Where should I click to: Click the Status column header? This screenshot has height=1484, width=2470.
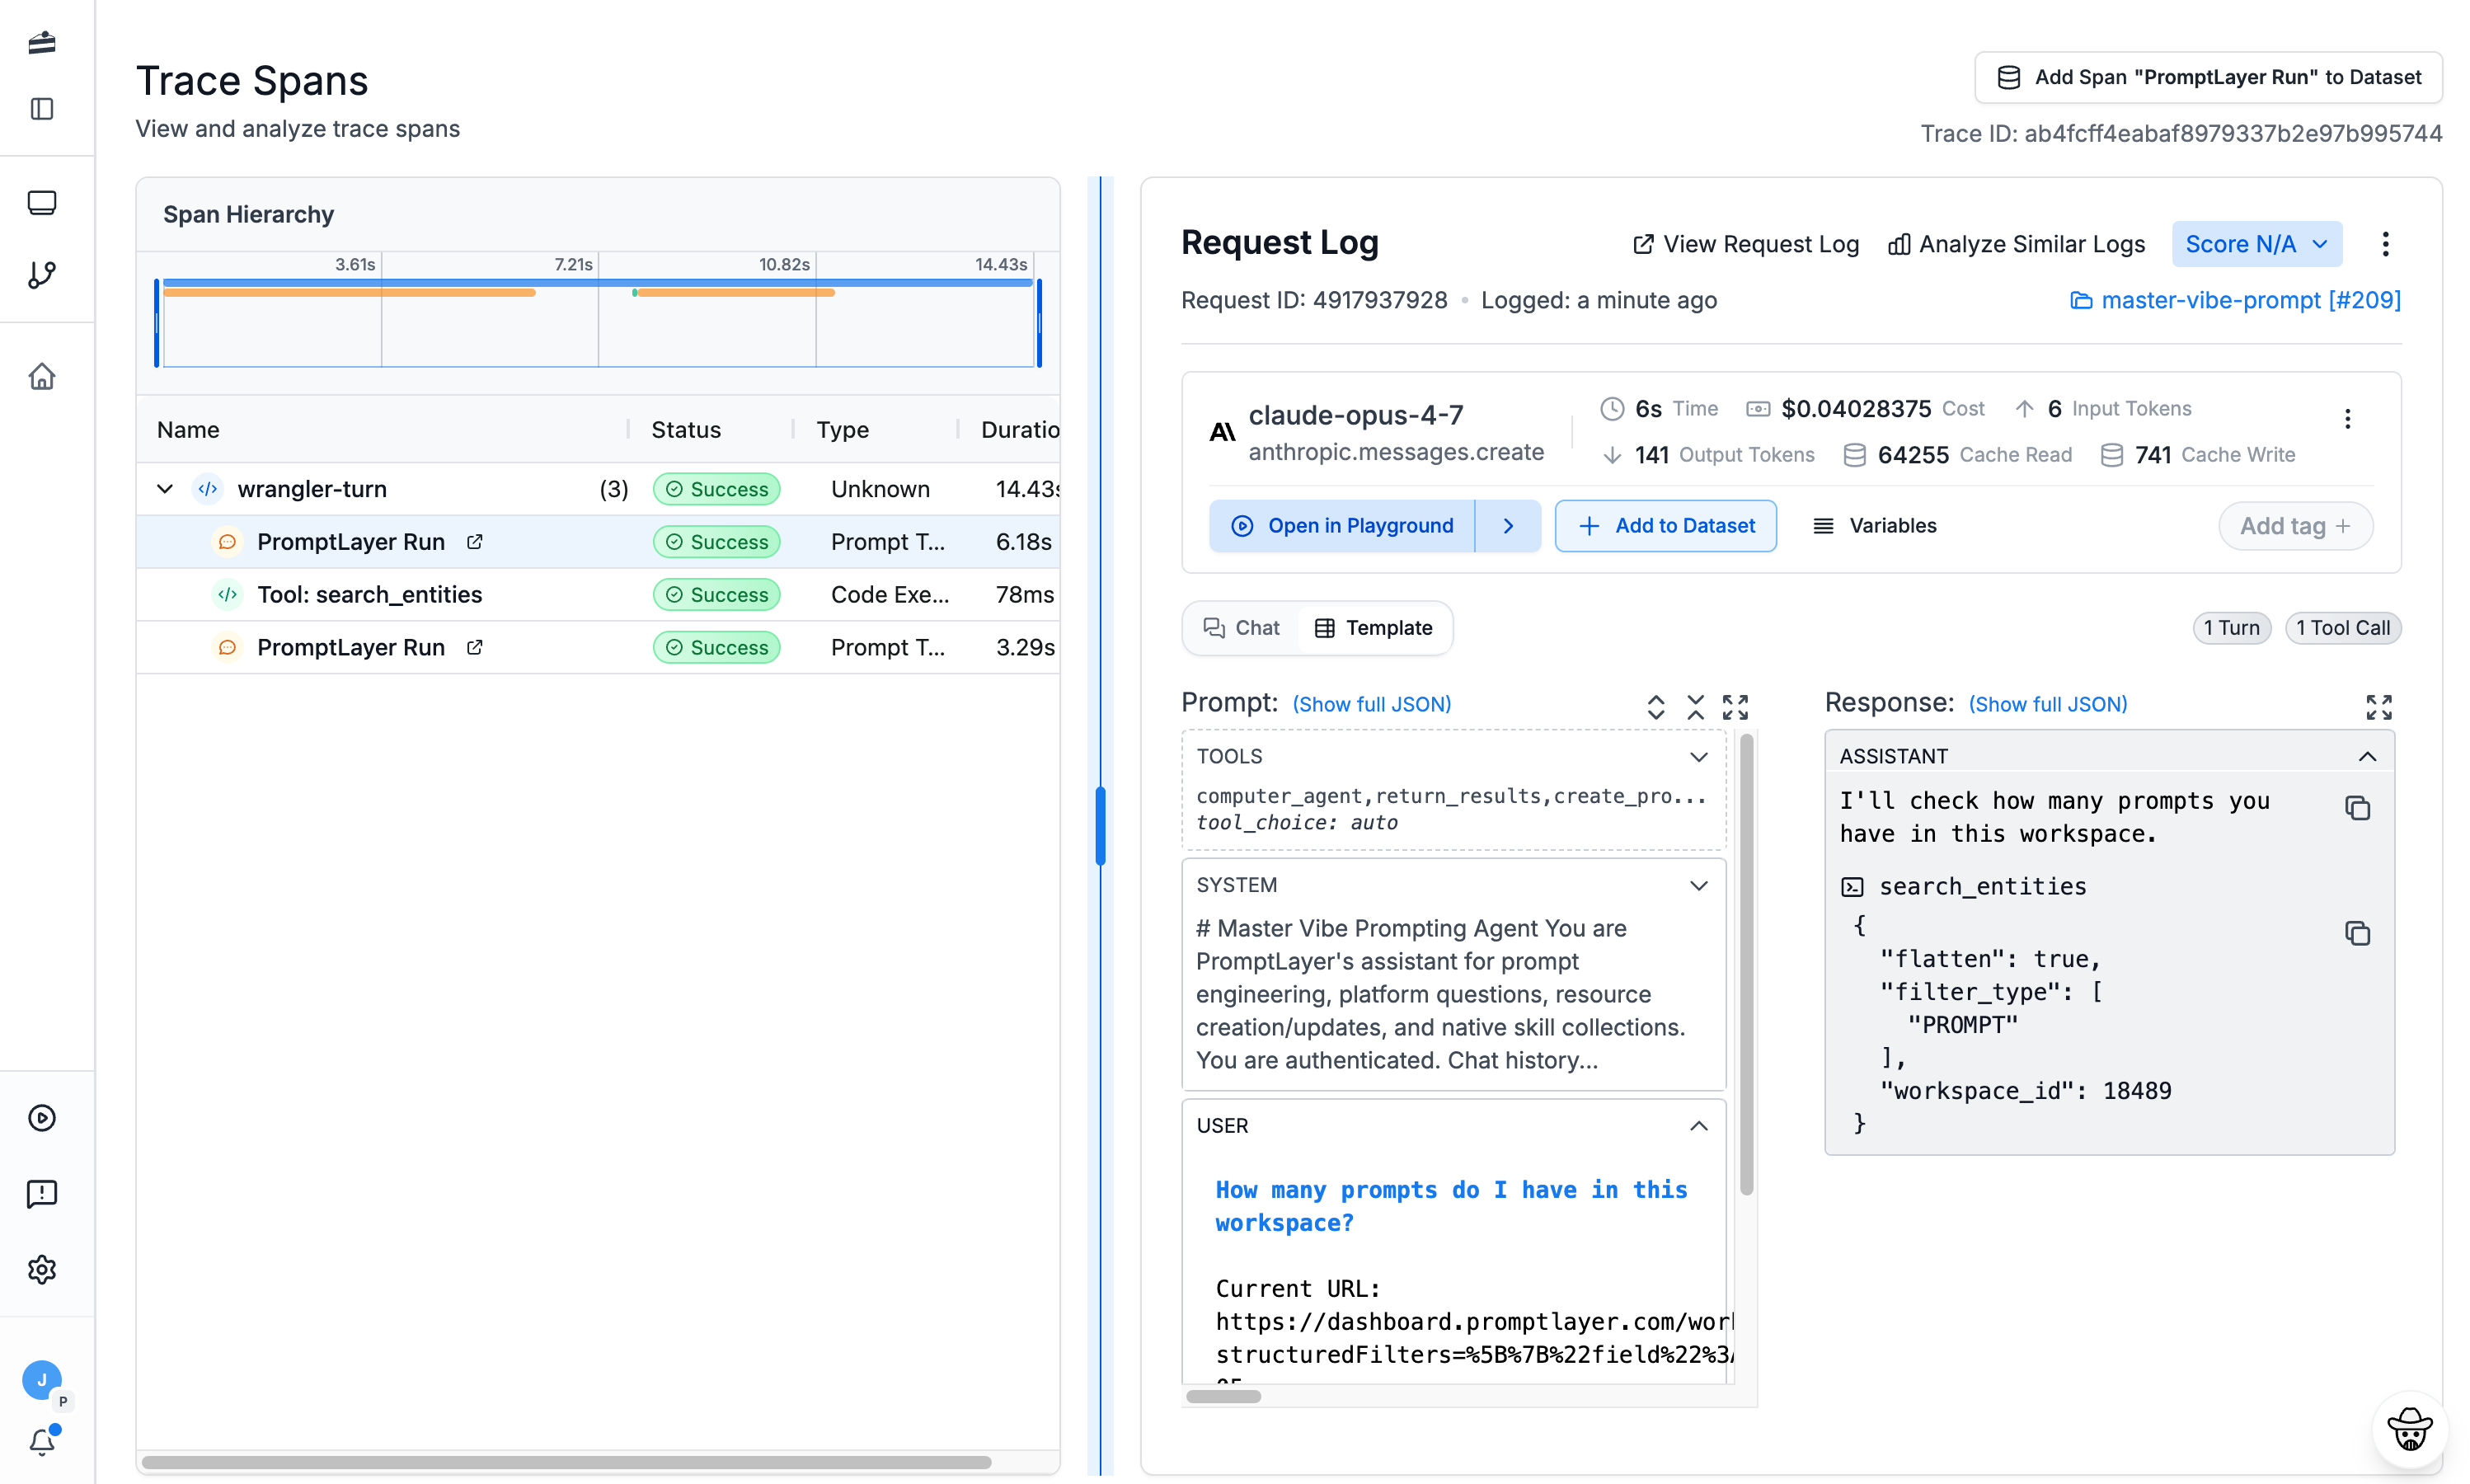click(686, 430)
